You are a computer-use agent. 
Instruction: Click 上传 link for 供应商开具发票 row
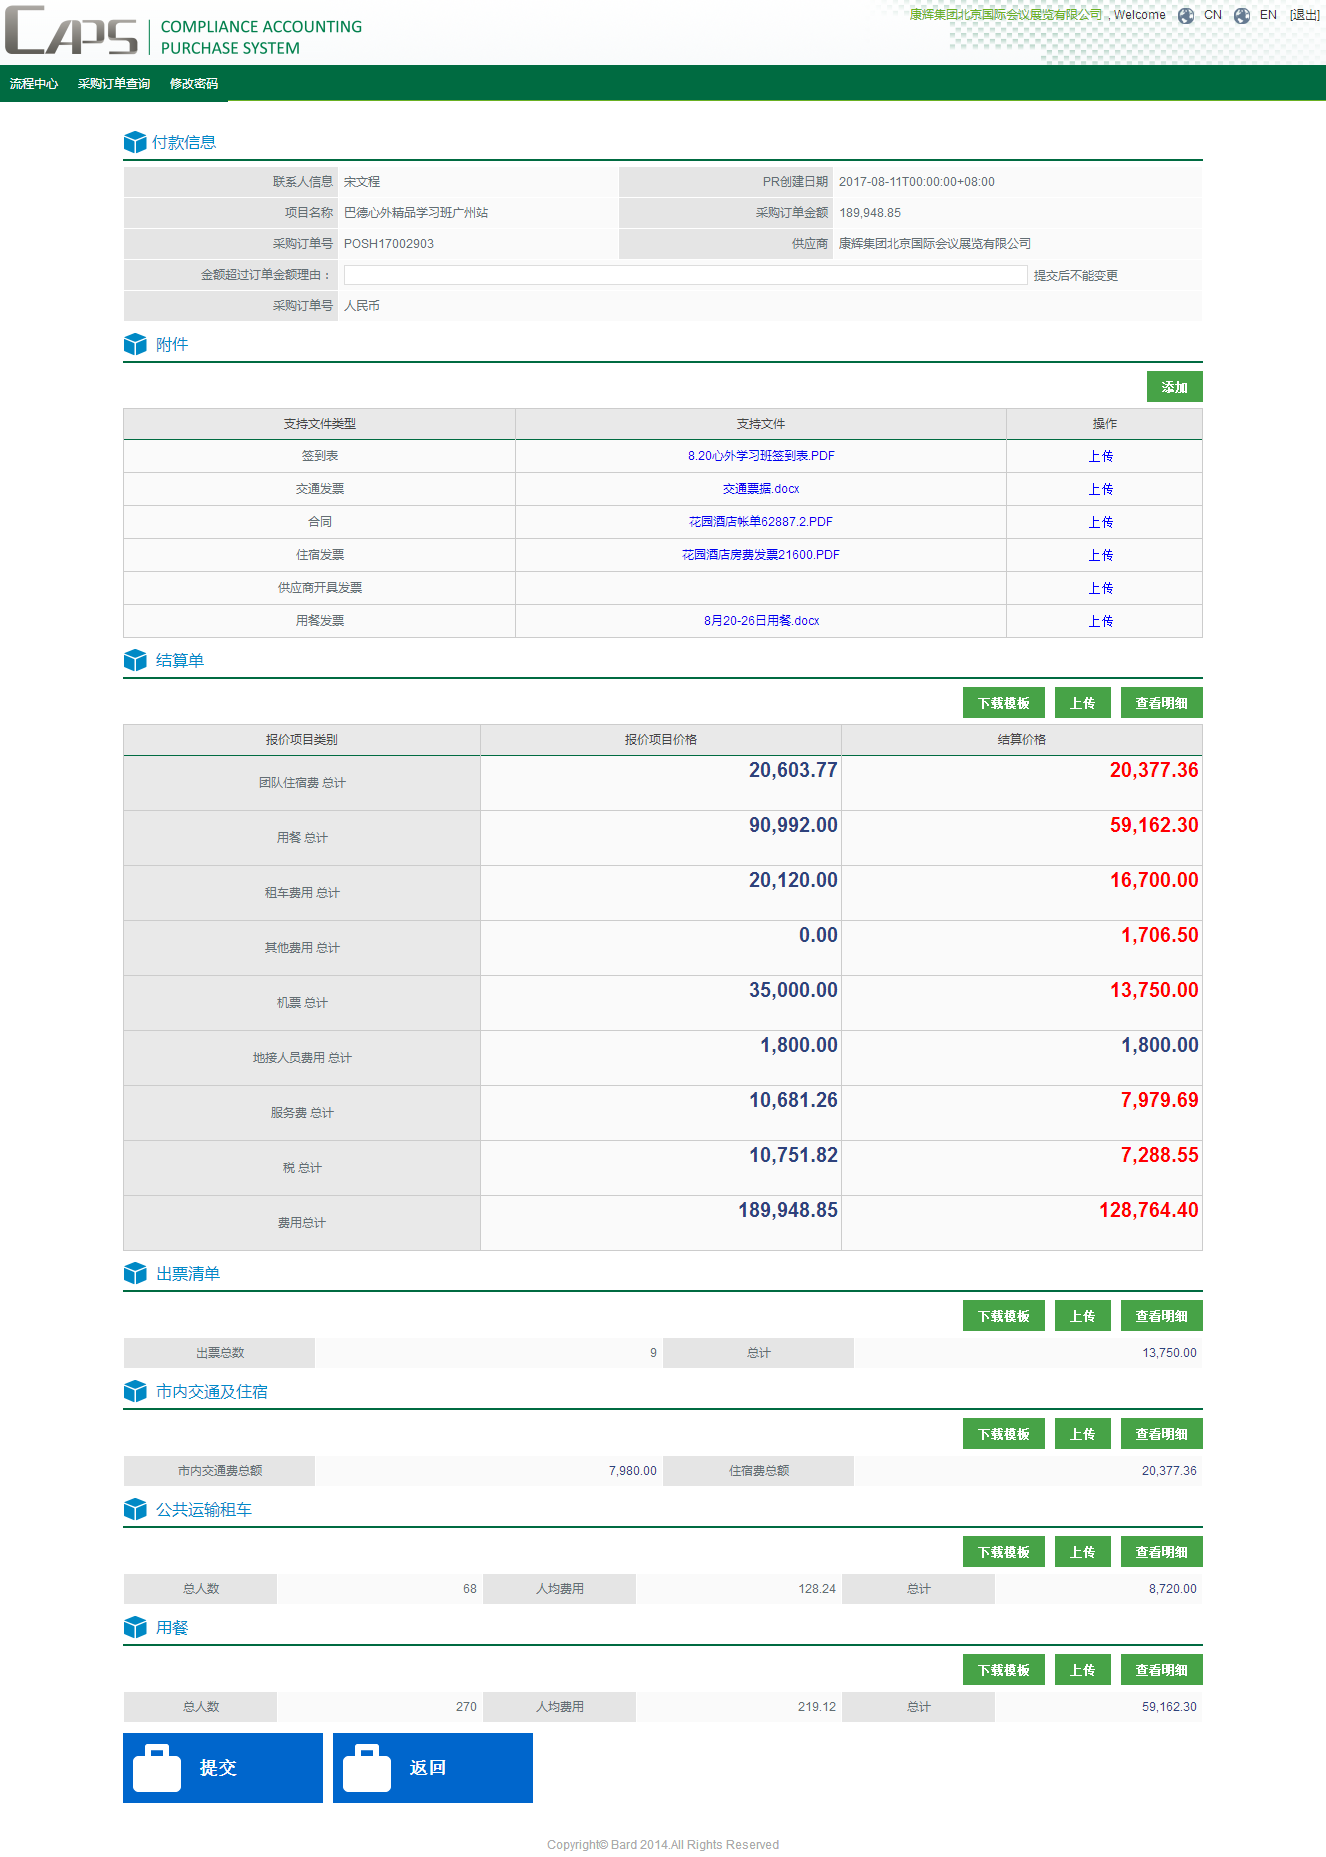click(x=1101, y=588)
